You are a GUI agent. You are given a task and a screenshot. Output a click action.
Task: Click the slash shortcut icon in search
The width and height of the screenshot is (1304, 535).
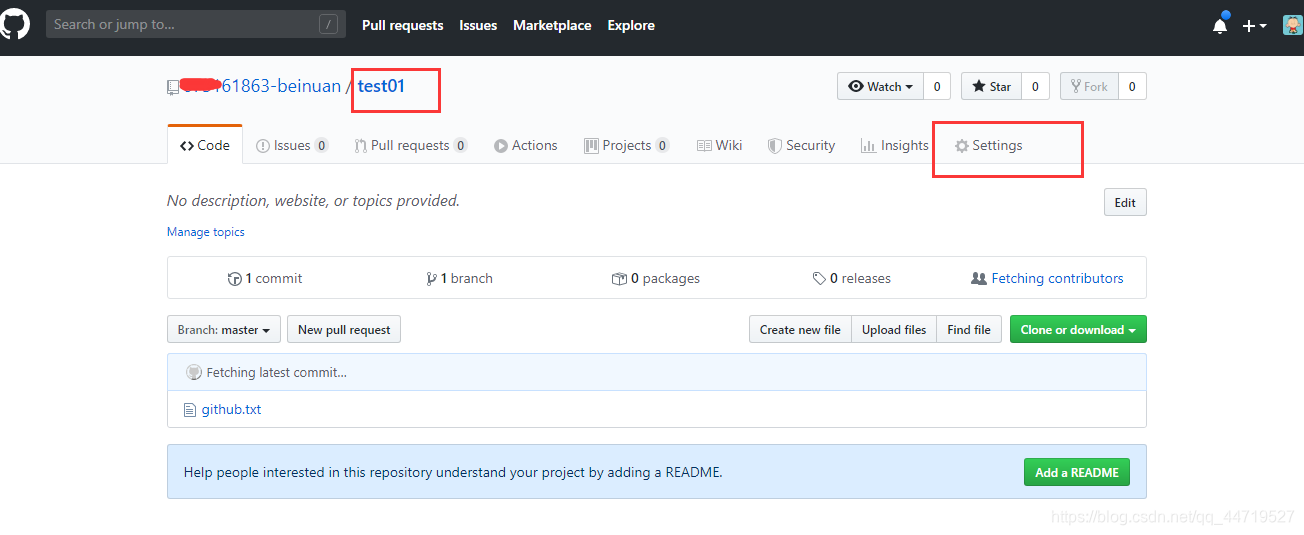(x=328, y=25)
